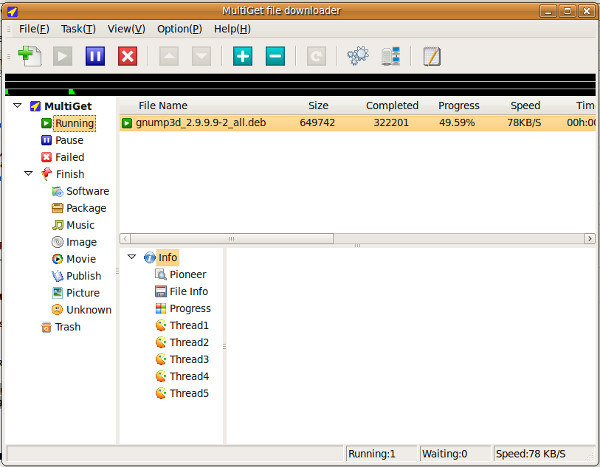Sort by Speed column header
Screen dimensions: 600x467
525,106
